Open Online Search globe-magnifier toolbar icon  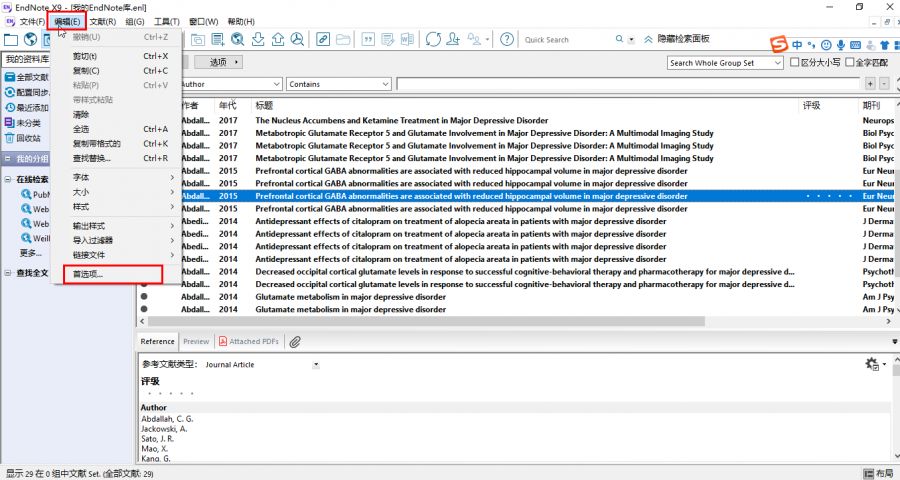(x=238, y=39)
